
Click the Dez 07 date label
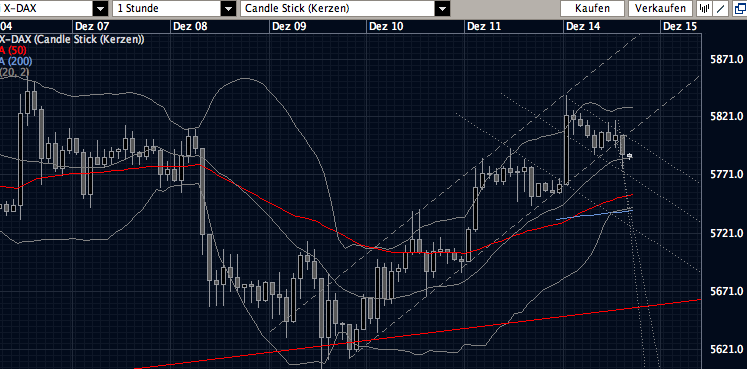(x=92, y=27)
